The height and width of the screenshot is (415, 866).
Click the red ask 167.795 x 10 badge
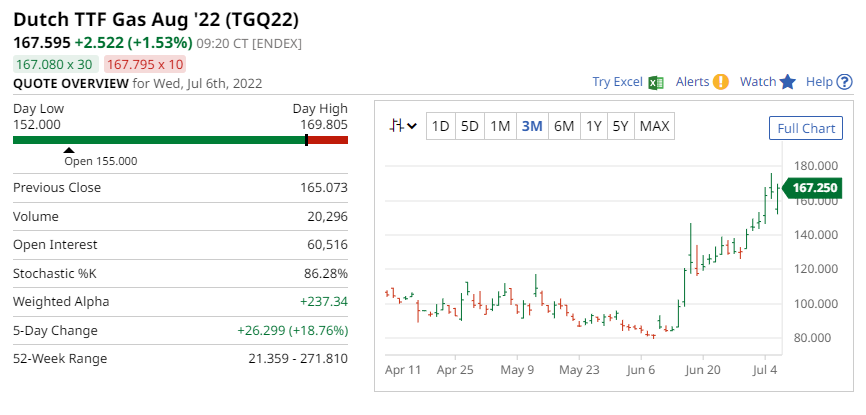(145, 65)
